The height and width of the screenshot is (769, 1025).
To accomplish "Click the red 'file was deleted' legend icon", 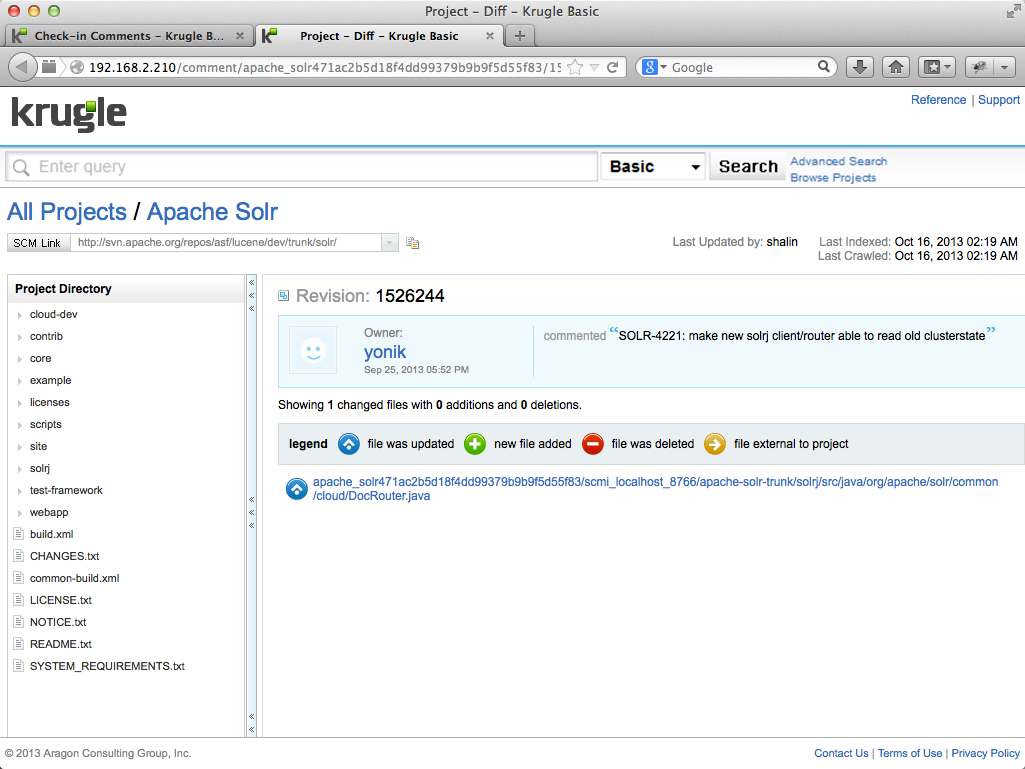I will [x=593, y=444].
